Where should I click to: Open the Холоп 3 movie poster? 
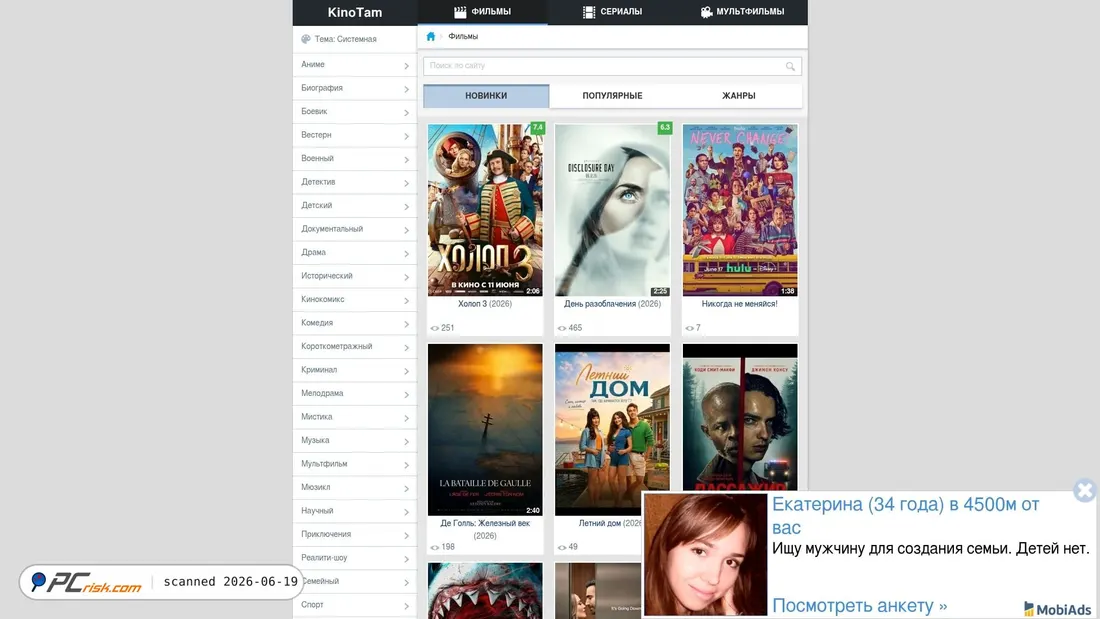485,210
